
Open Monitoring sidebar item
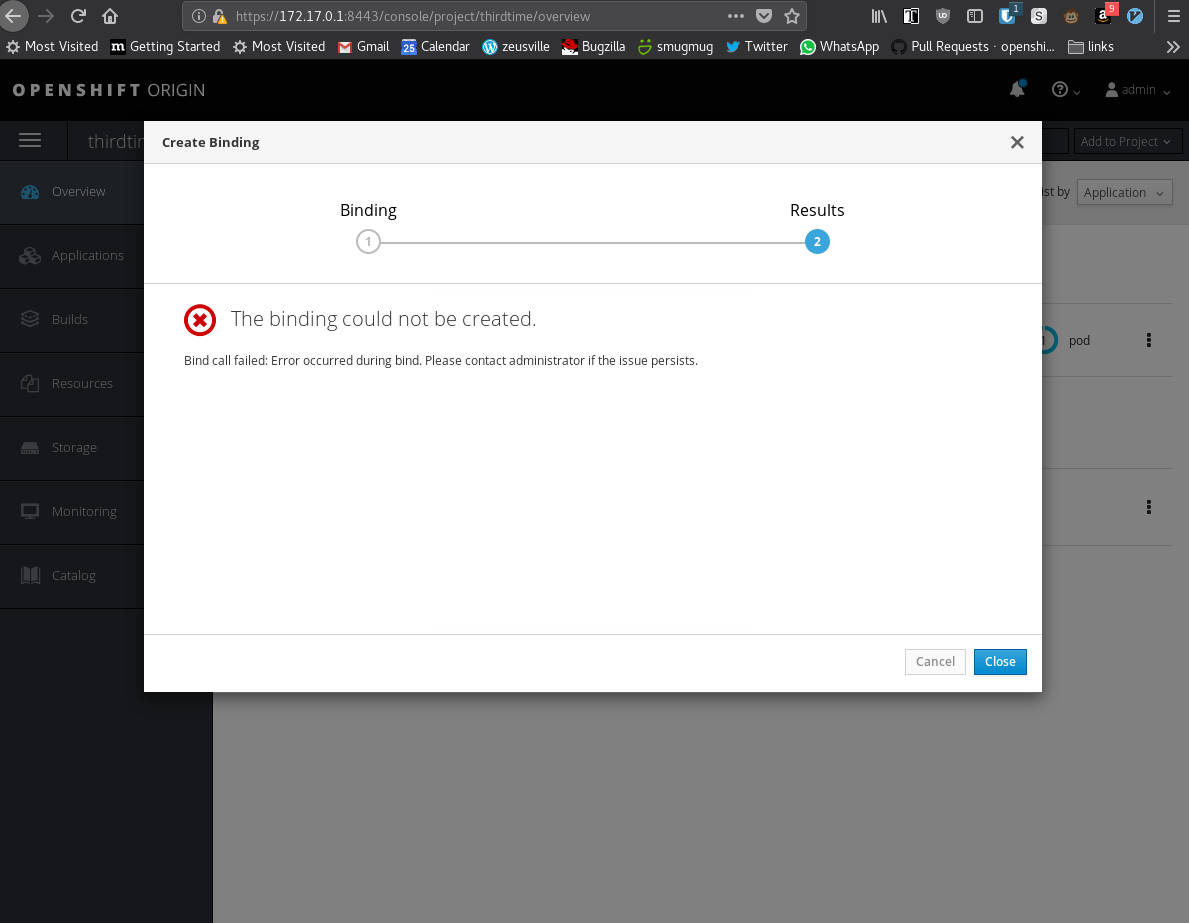[x=72, y=511]
